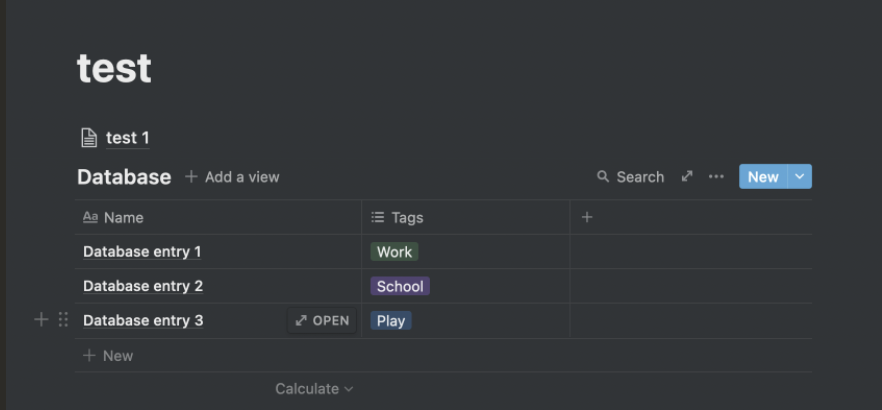Select the purple School tag
Screen dimensions: 882x410
pyautogui.click(x=400, y=286)
